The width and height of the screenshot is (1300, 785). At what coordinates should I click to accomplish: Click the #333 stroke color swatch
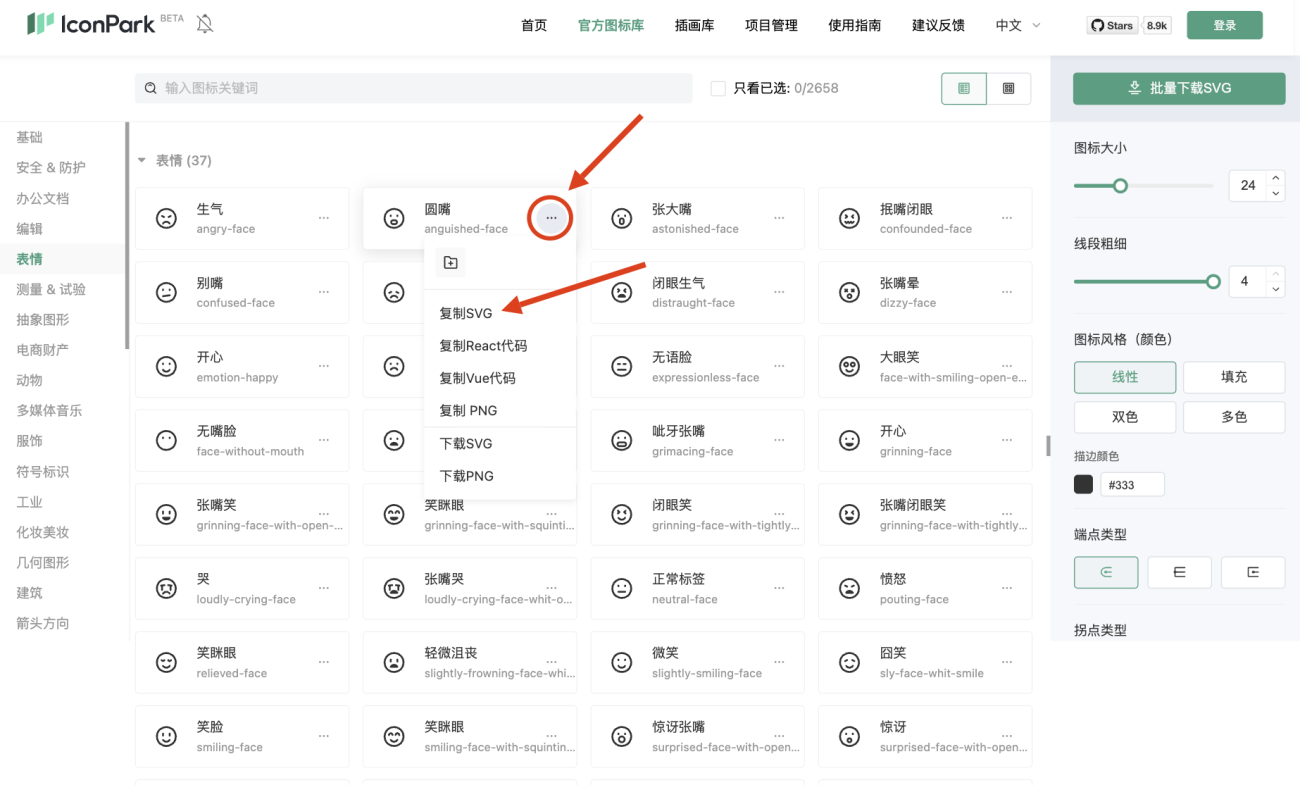pyautogui.click(x=1083, y=484)
